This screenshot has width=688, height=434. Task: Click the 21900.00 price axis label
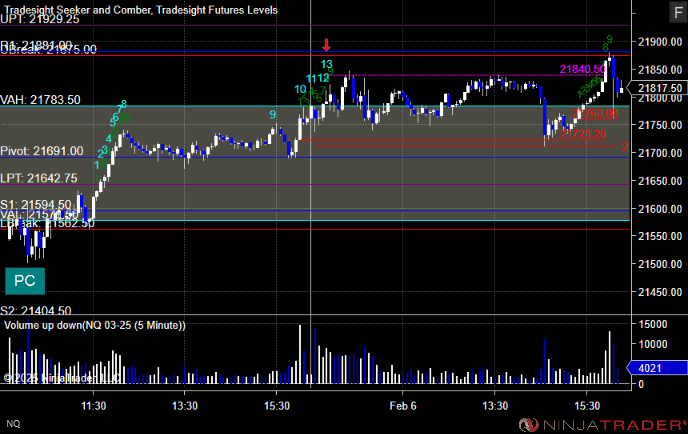coord(660,42)
